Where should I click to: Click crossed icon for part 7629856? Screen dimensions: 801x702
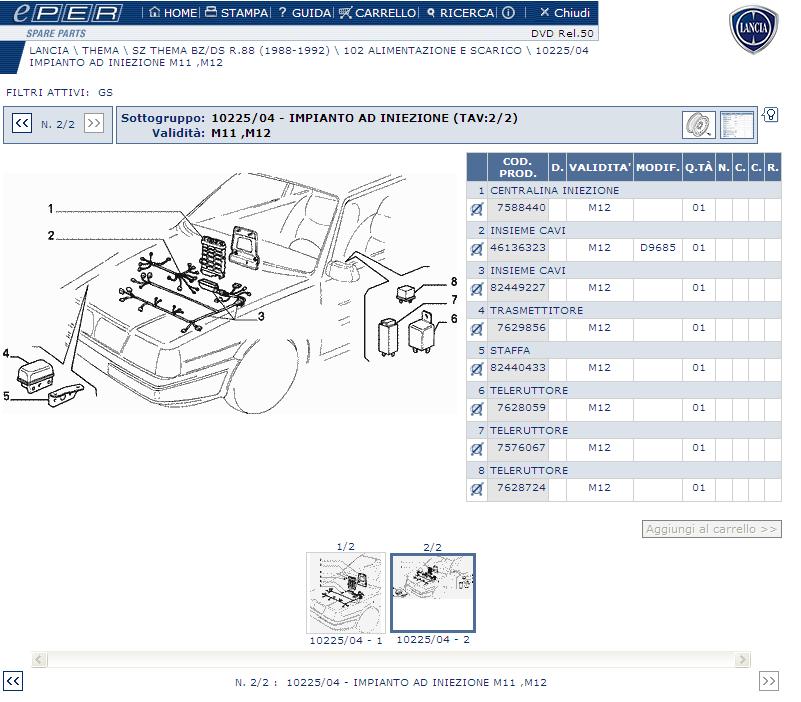(x=476, y=329)
